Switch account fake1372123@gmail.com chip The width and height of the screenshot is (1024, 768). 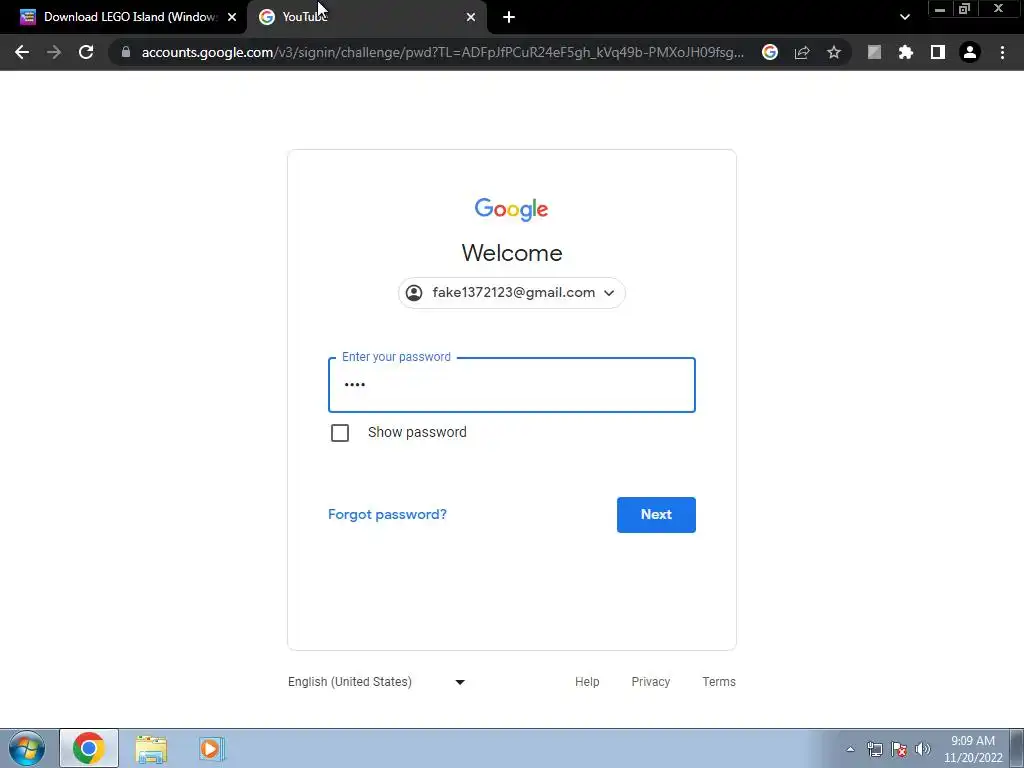(x=511, y=293)
